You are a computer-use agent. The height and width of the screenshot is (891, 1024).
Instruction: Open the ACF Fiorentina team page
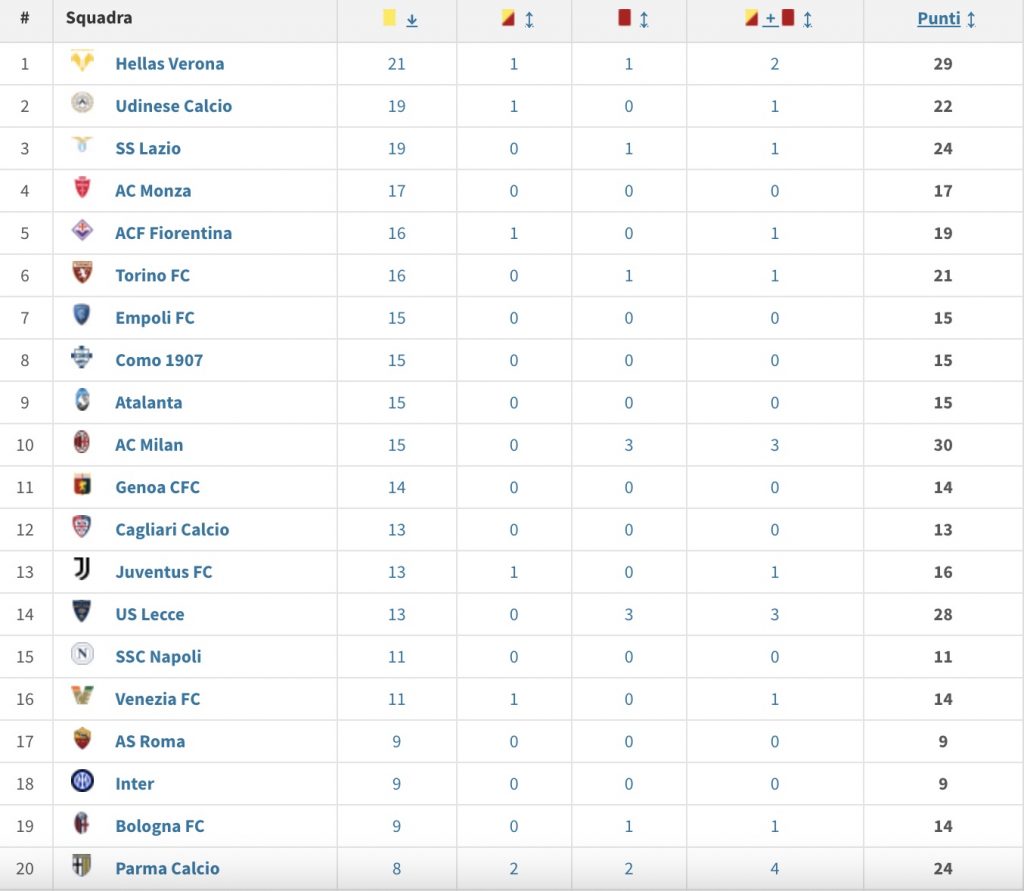(173, 233)
